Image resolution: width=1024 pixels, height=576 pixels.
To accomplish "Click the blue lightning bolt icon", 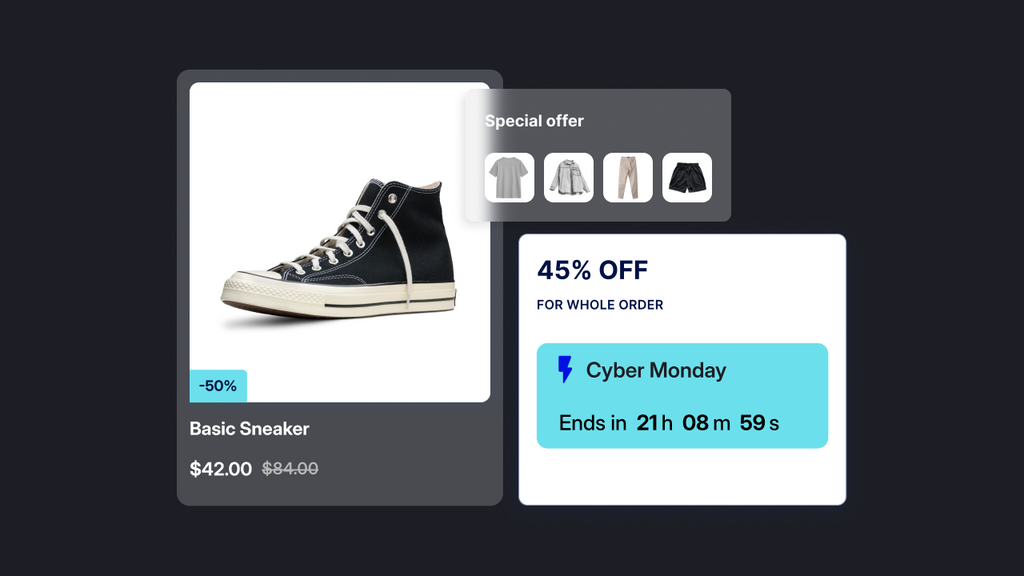I will (x=565, y=370).
